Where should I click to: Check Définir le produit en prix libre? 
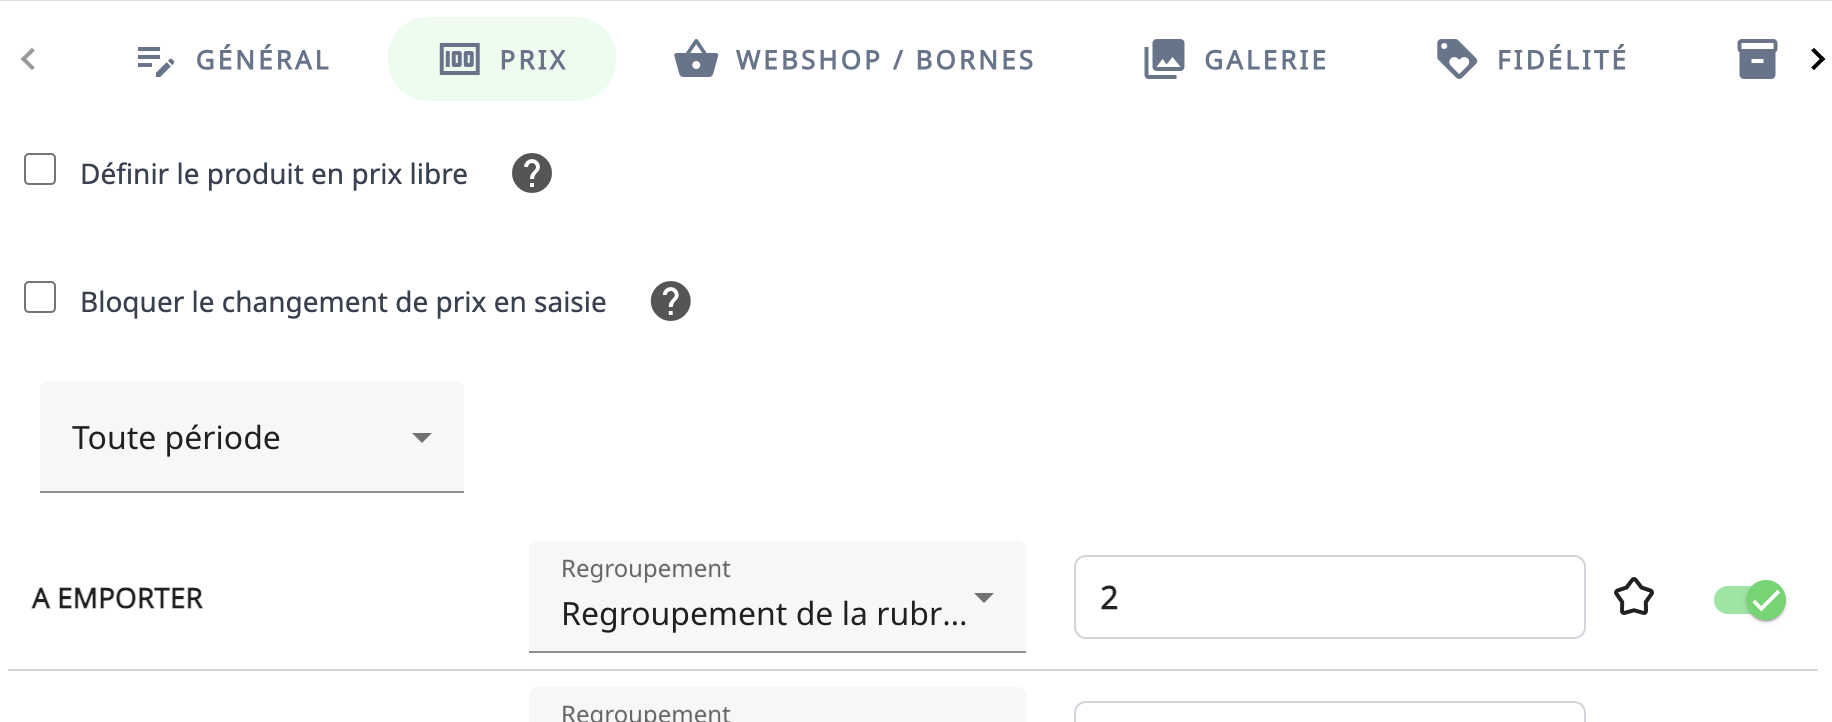click(x=40, y=170)
